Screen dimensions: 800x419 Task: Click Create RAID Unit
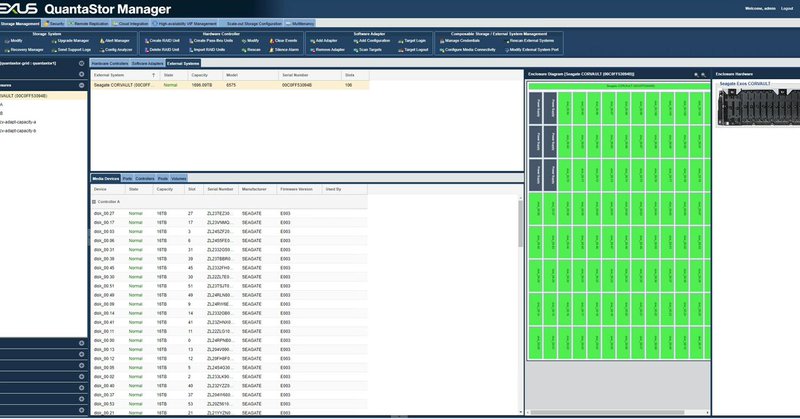162,41
